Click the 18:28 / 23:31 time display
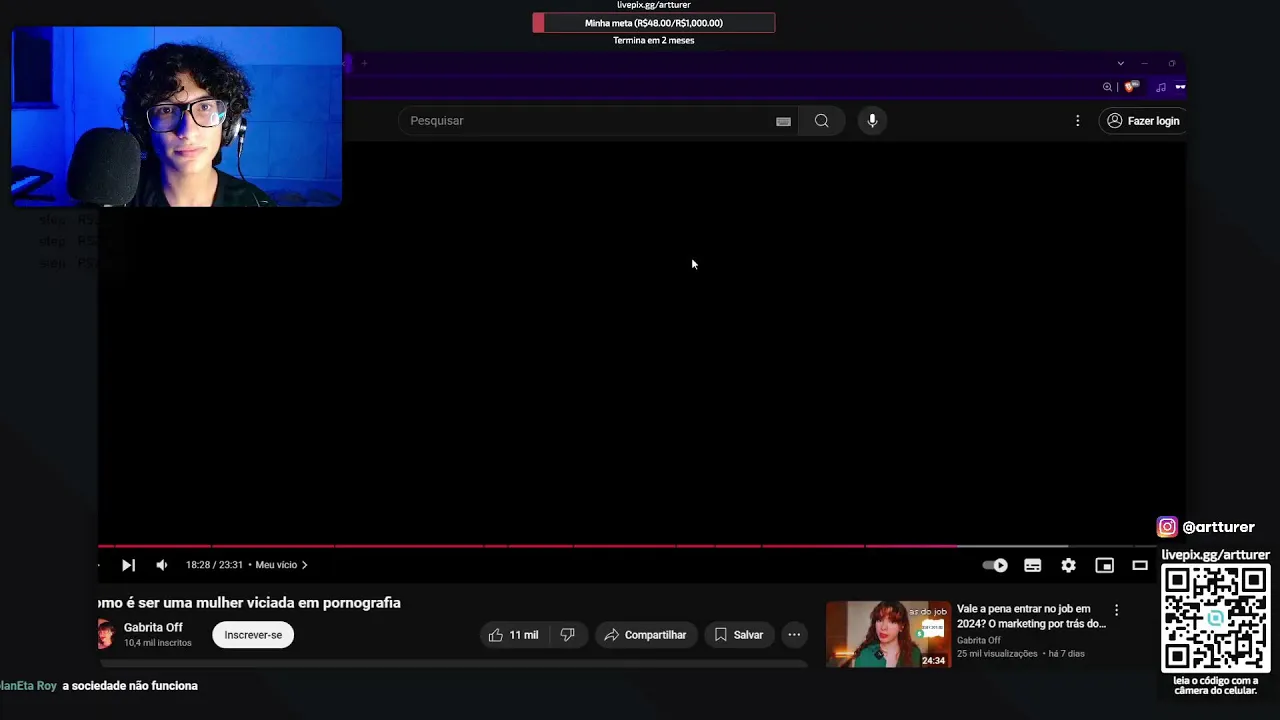The image size is (1280, 720). 214,565
